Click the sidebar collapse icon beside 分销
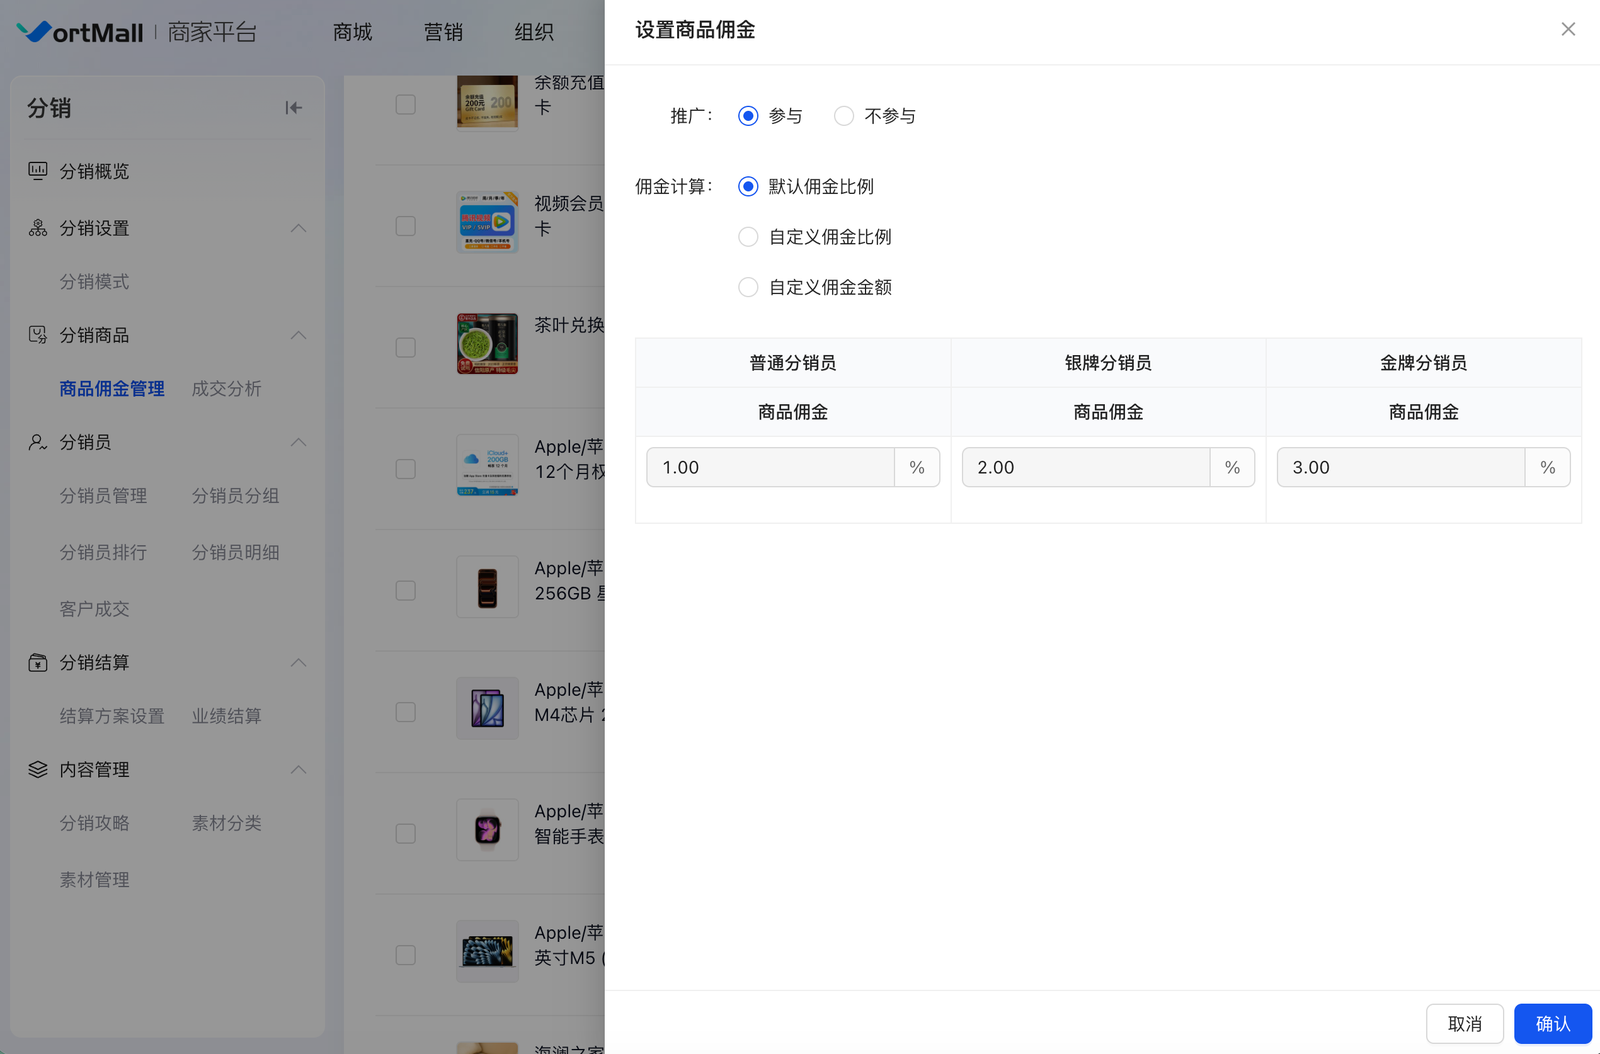1600x1054 pixels. pyautogui.click(x=293, y=108)
